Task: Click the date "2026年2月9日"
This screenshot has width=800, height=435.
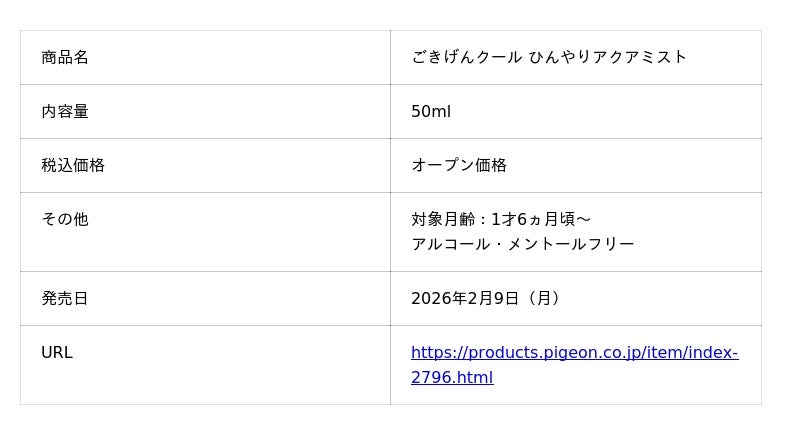Action: (465, 298)
